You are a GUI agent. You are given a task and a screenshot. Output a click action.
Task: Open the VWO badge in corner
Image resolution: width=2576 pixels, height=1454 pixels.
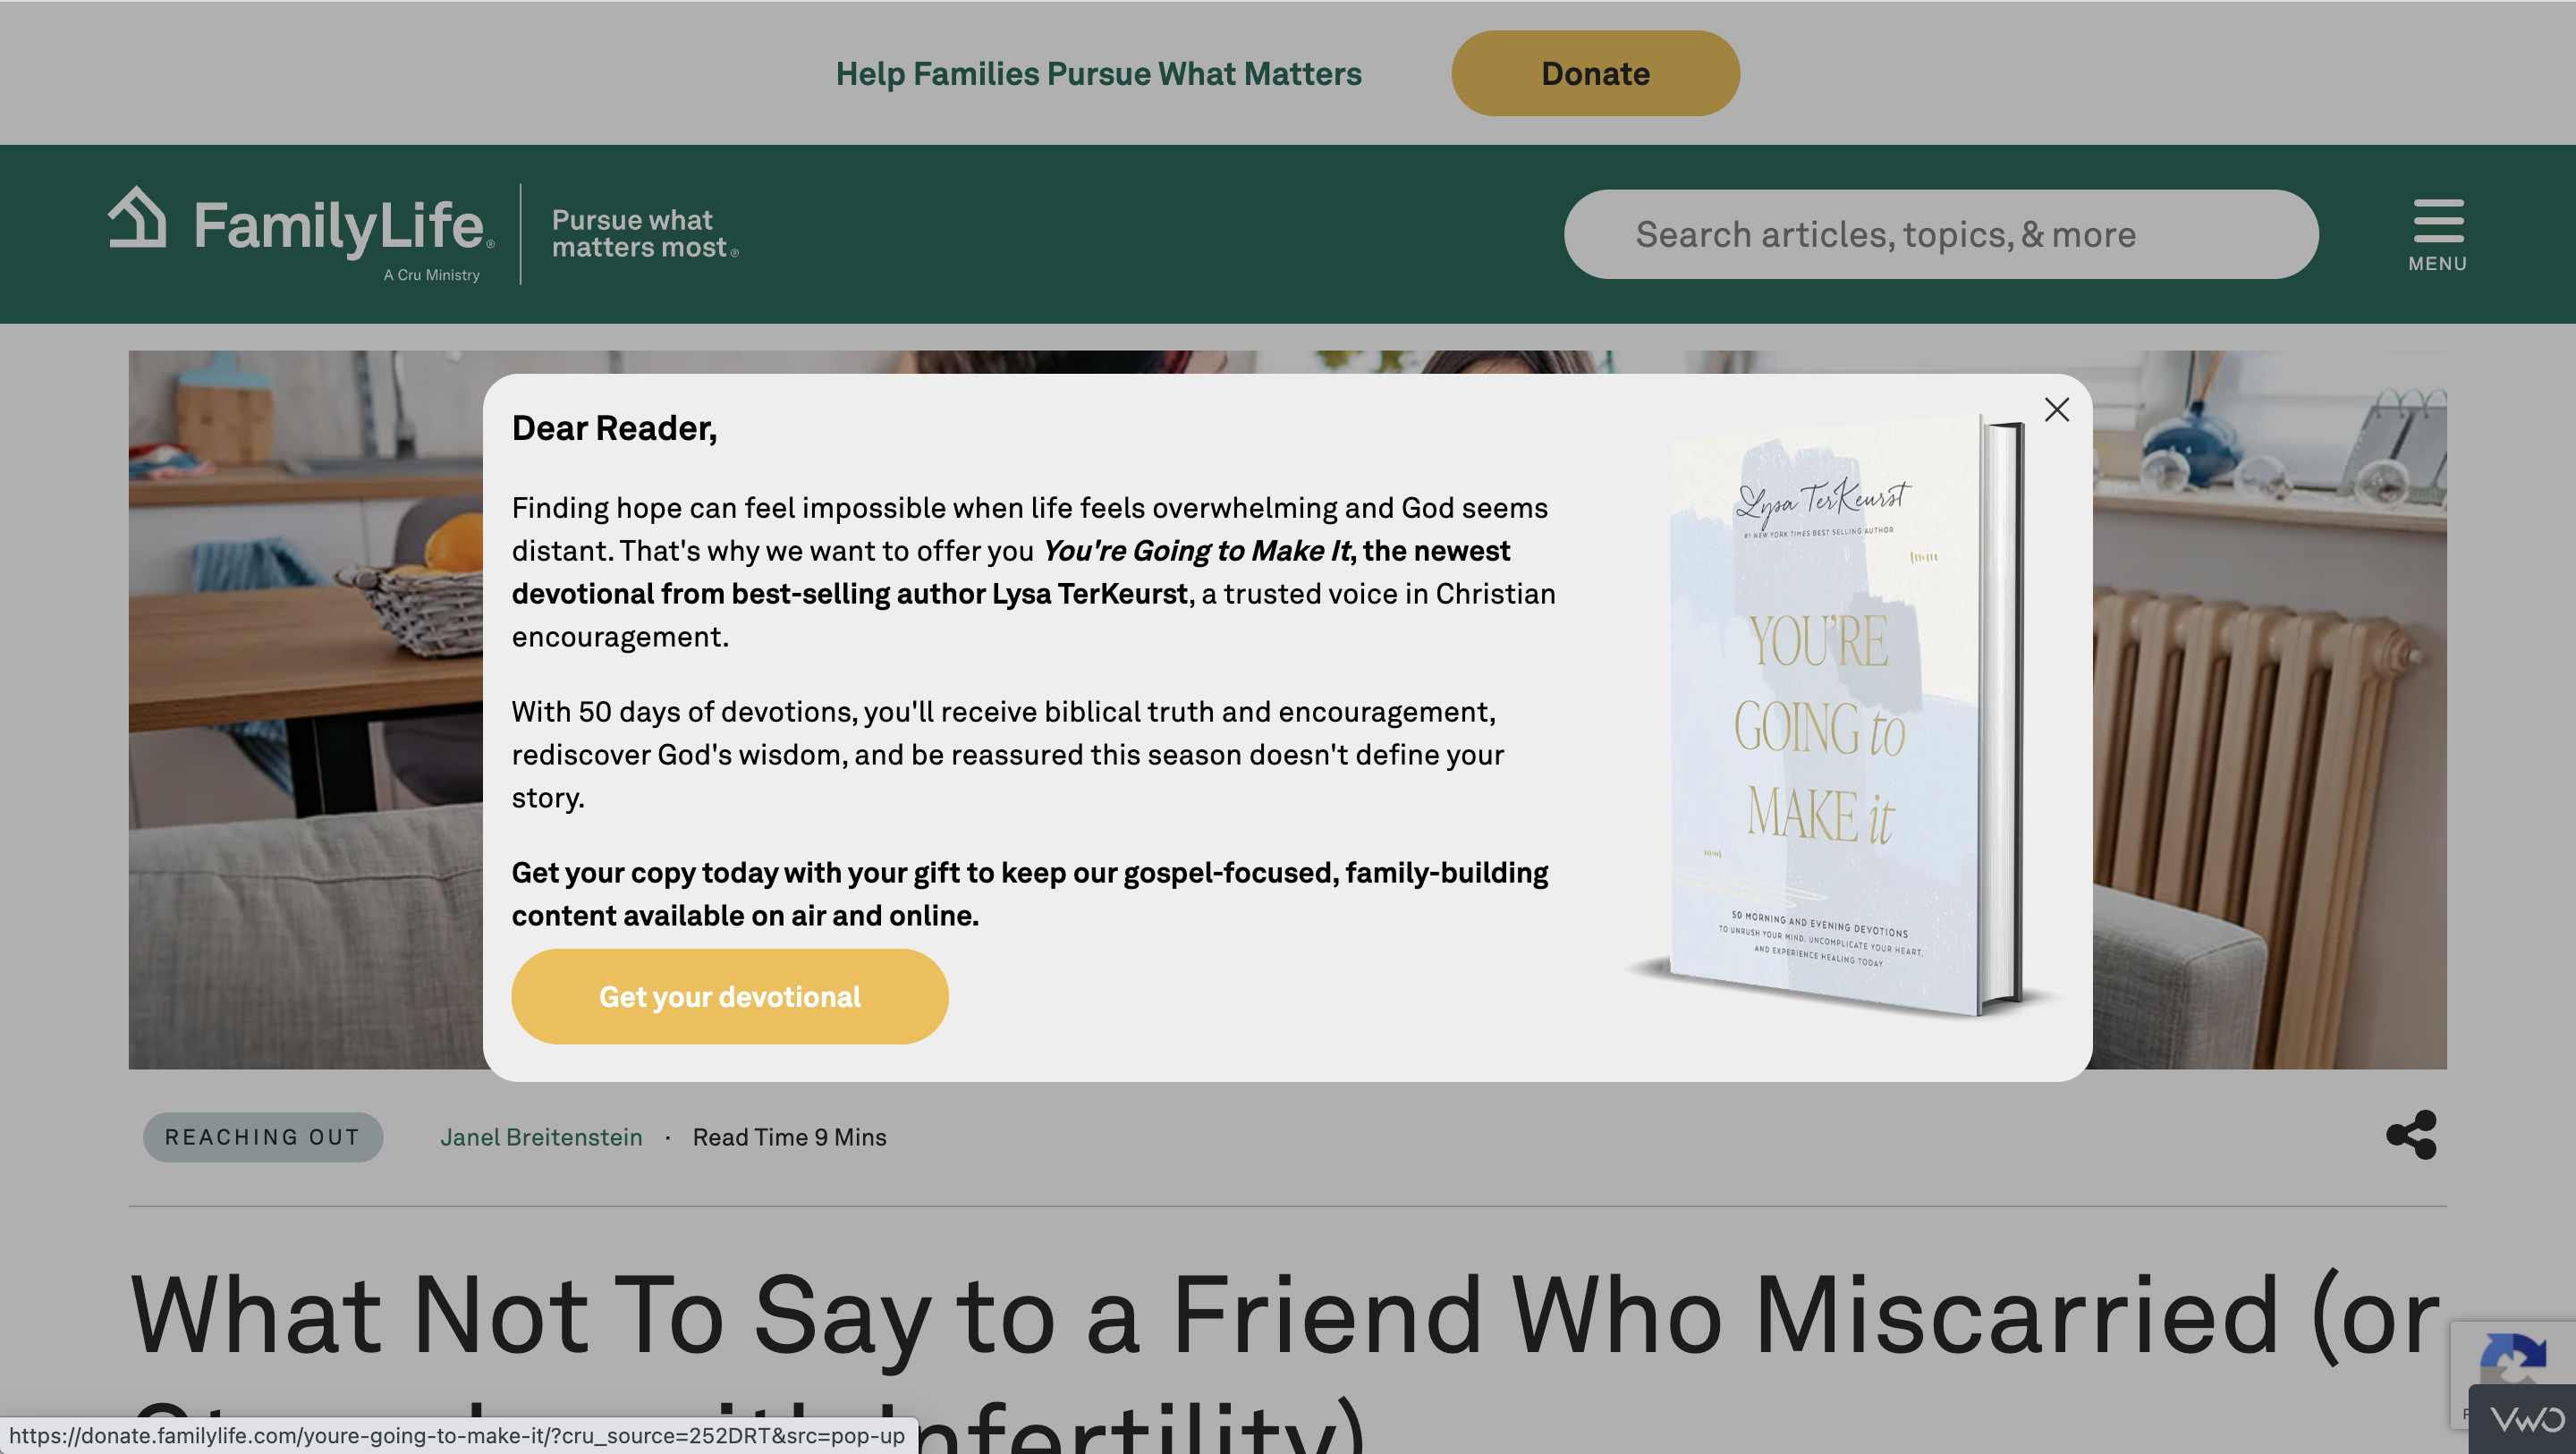pyautogui.click(x=2526, y=1419)
